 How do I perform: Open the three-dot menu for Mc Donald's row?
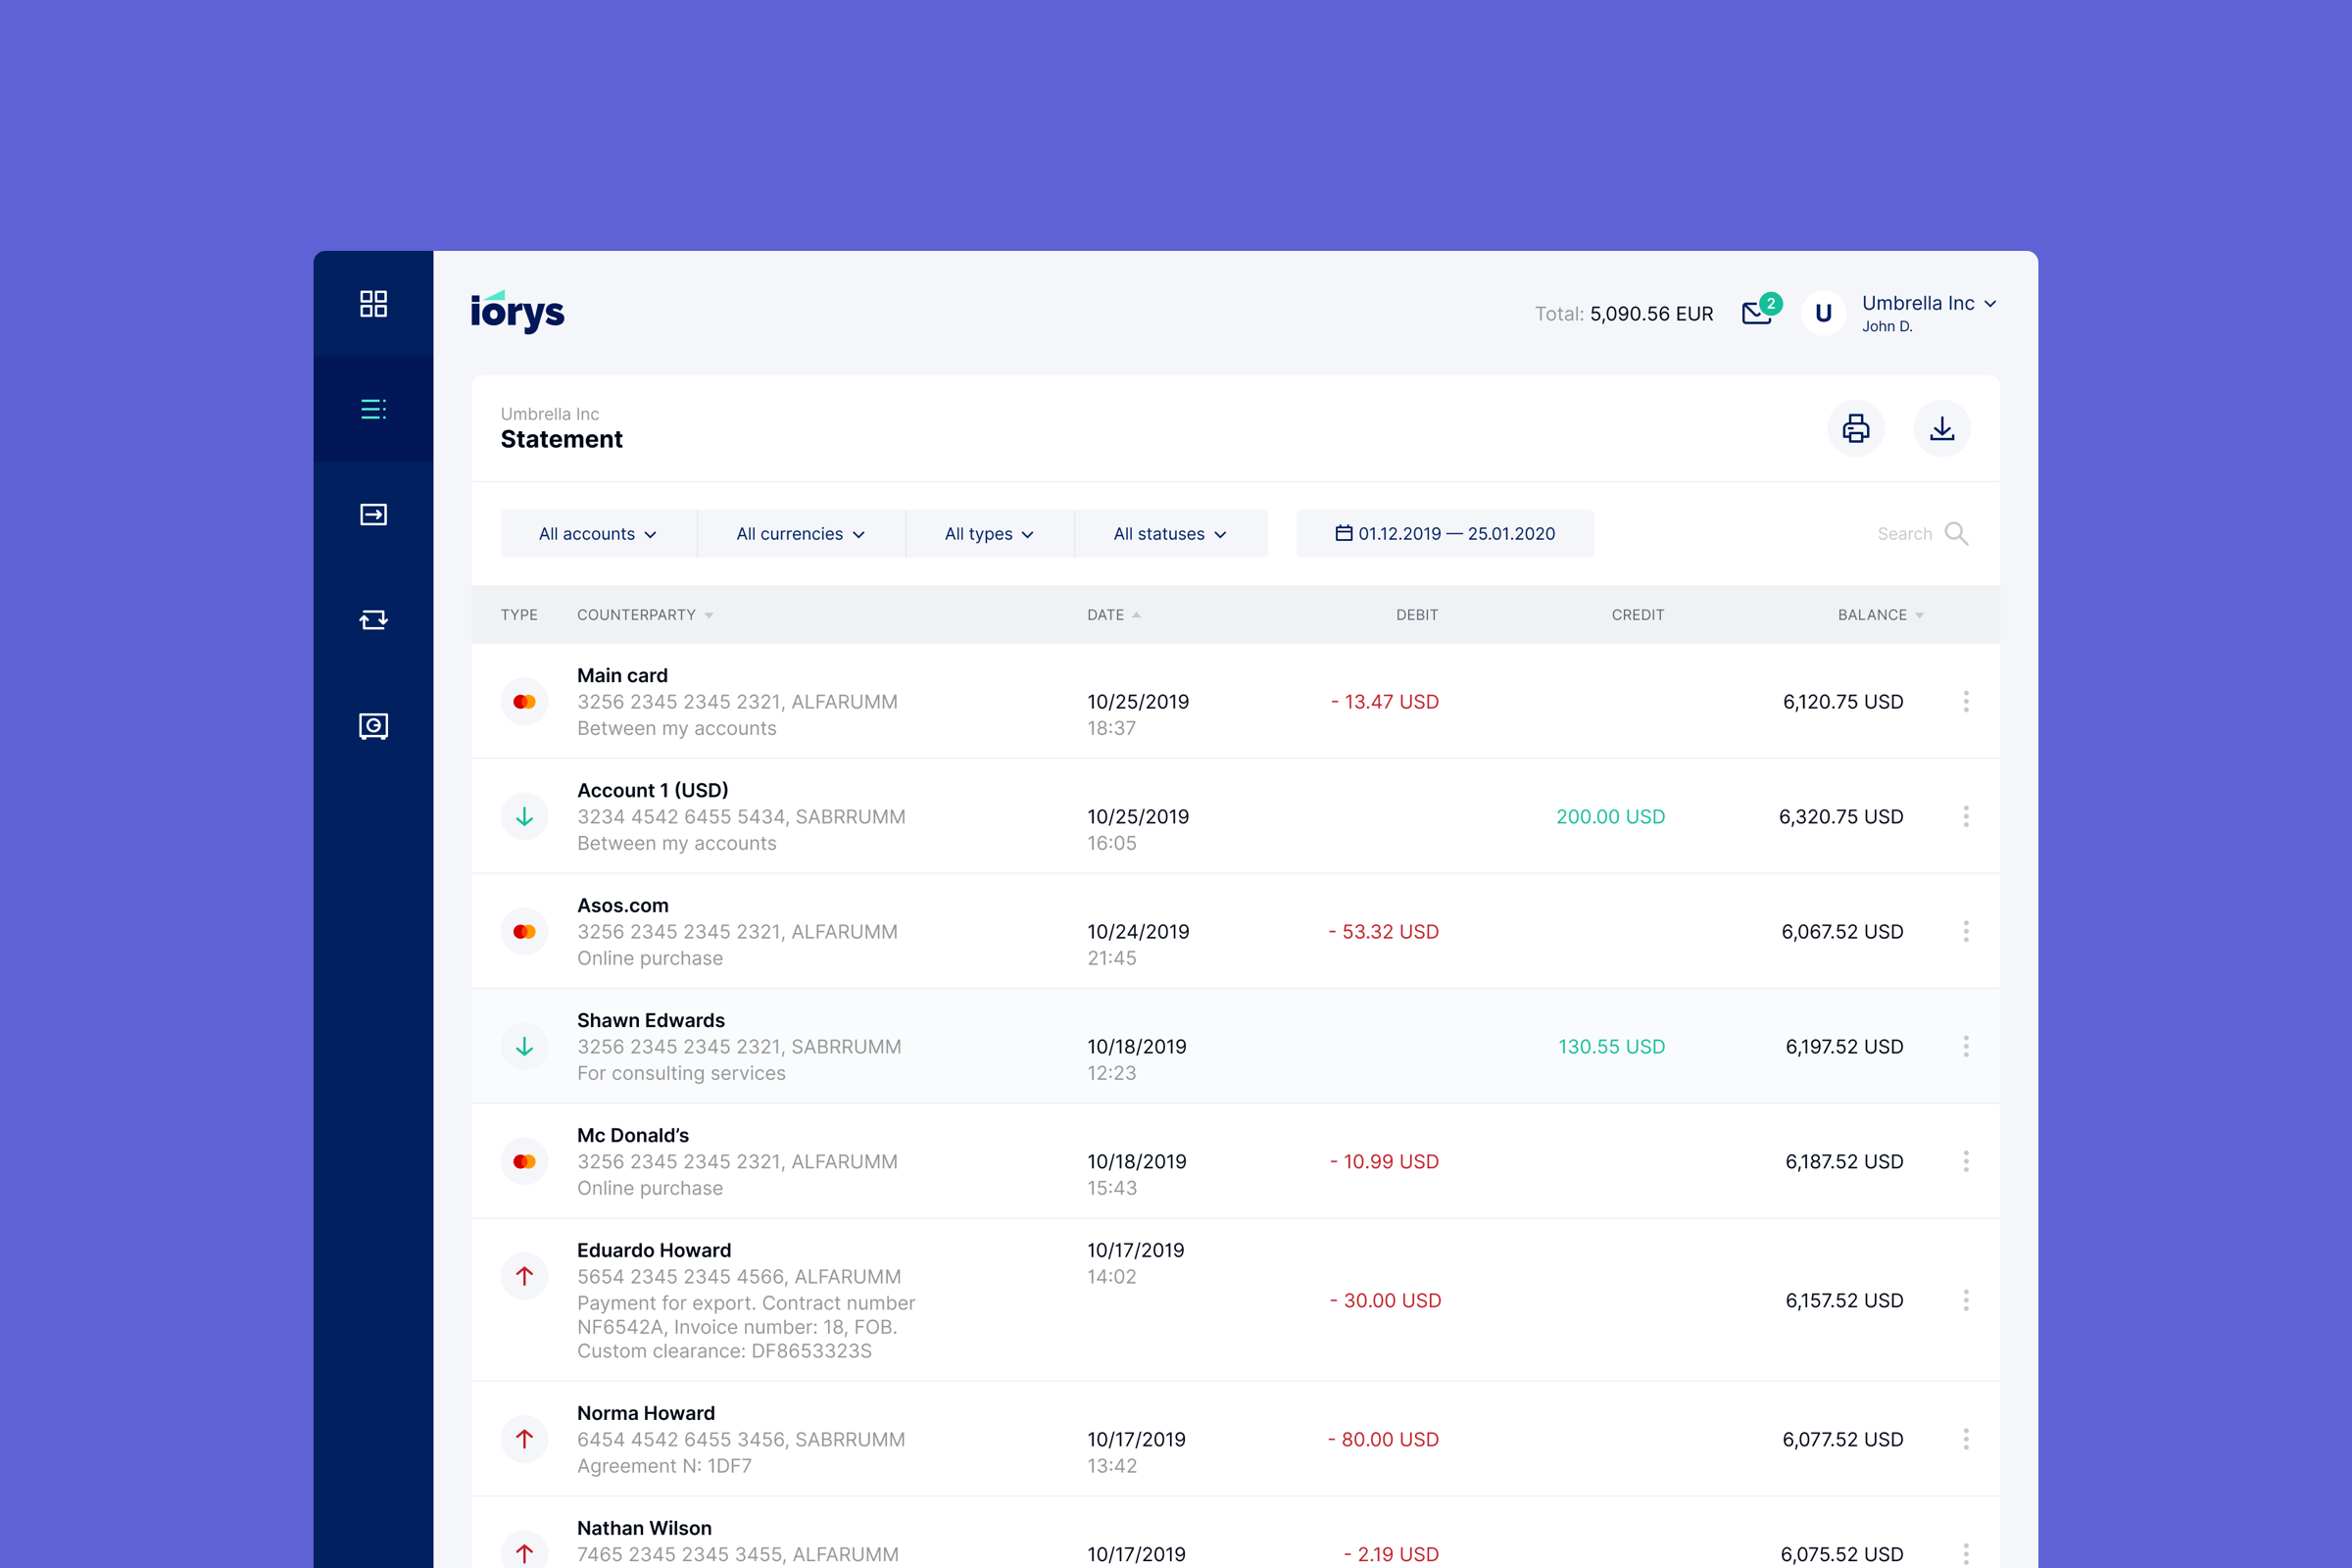tap(1966, 1161)
